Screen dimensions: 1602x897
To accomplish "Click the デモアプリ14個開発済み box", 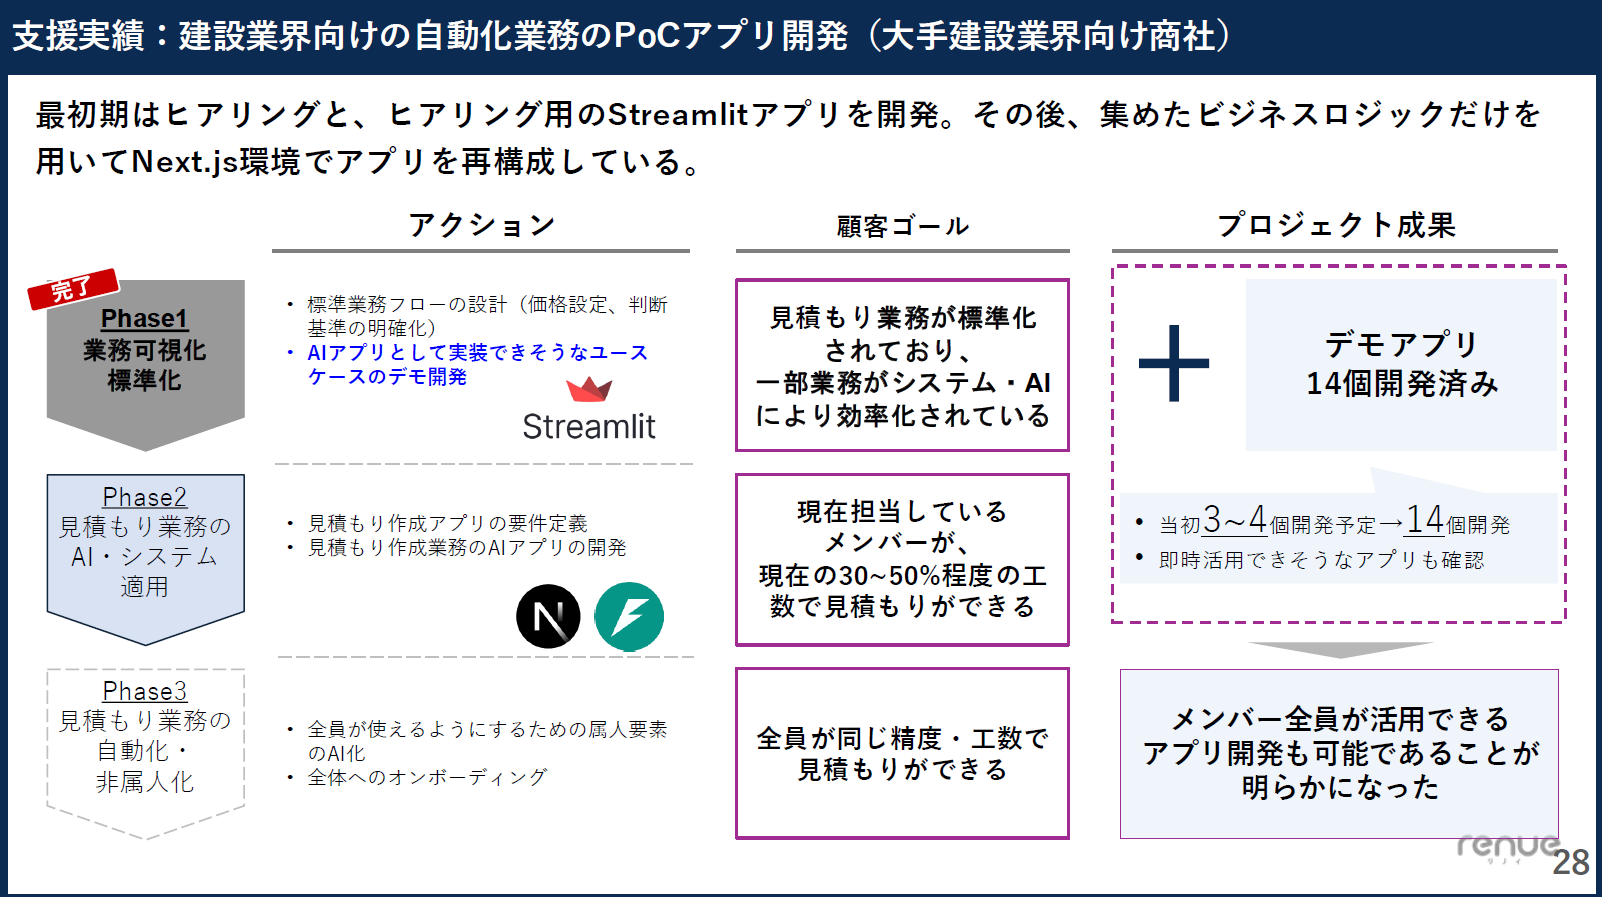I will click(x=1402, y=365).
